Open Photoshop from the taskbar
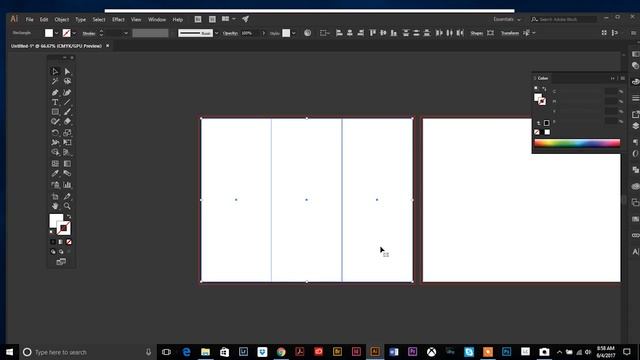640x360 pixels. tap(507, 352)
